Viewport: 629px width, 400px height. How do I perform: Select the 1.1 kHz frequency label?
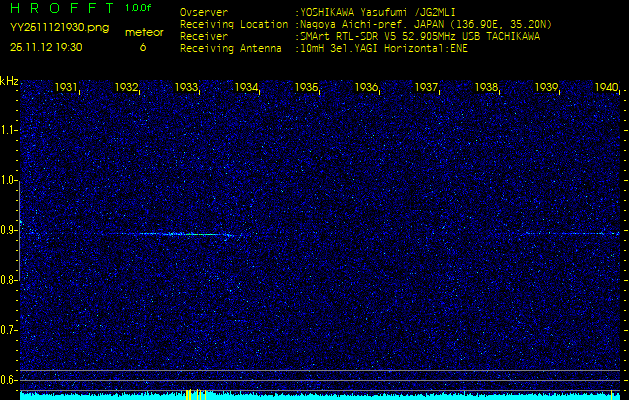(9, 130)
